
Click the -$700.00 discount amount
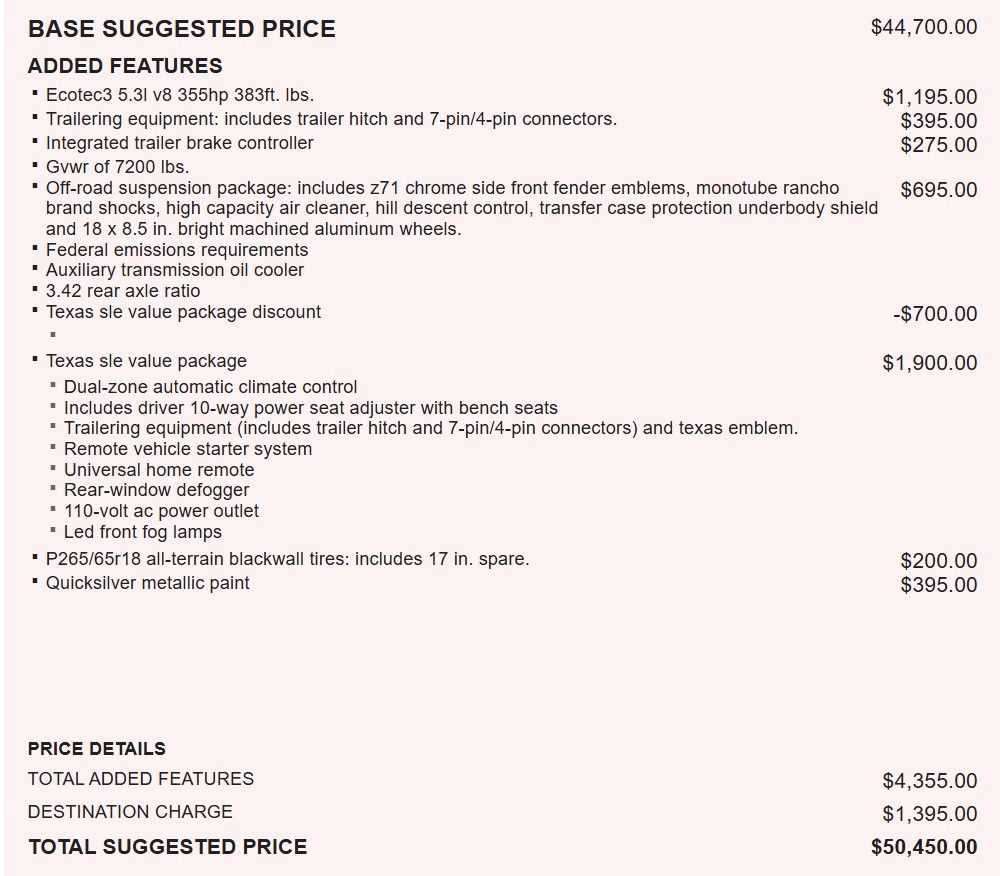coord(934,314)
